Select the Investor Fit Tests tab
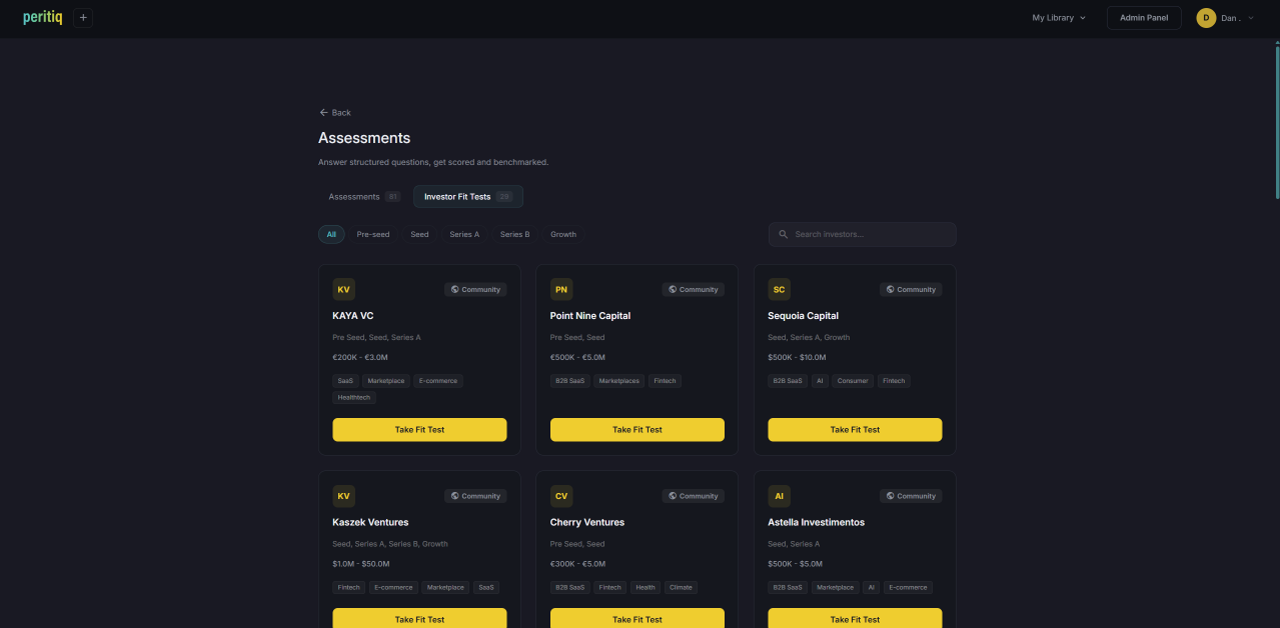 tap(468, 197)
